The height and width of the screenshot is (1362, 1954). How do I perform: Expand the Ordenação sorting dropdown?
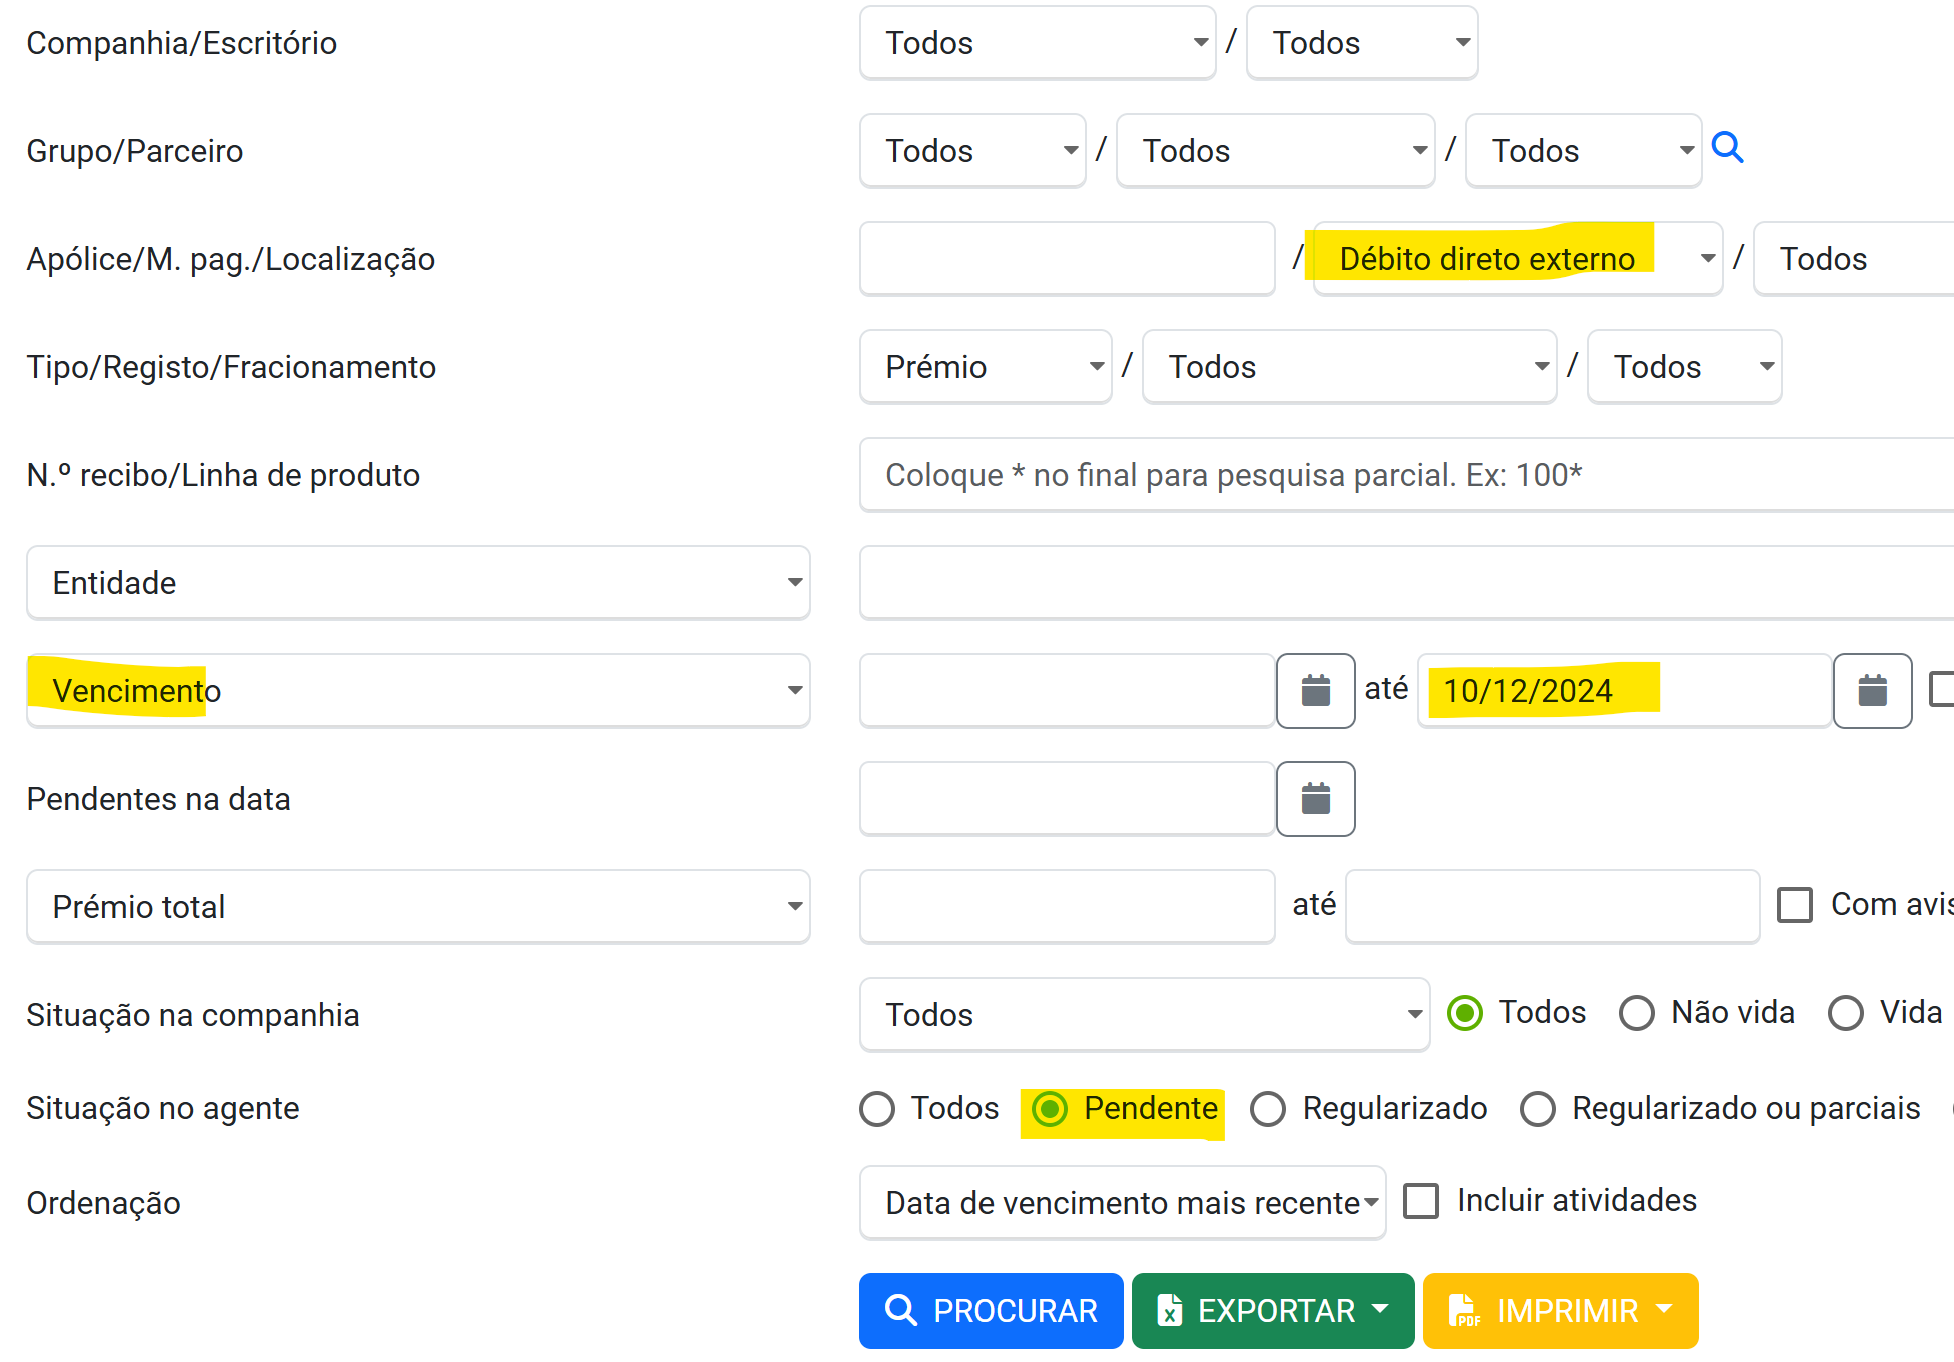coord(1122,1202)
